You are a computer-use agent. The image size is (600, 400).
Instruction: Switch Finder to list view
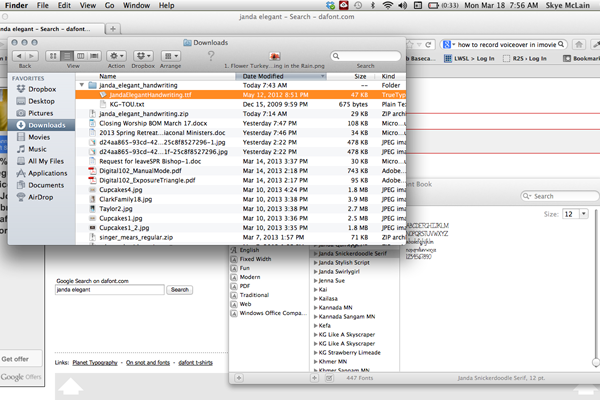pyautogui.click(x=67, y=56)
